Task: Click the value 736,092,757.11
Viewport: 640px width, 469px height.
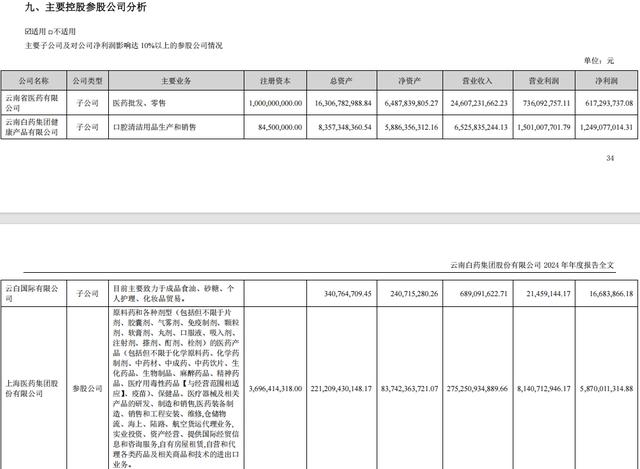Action: pyautogui.click(x=546, y=103)
